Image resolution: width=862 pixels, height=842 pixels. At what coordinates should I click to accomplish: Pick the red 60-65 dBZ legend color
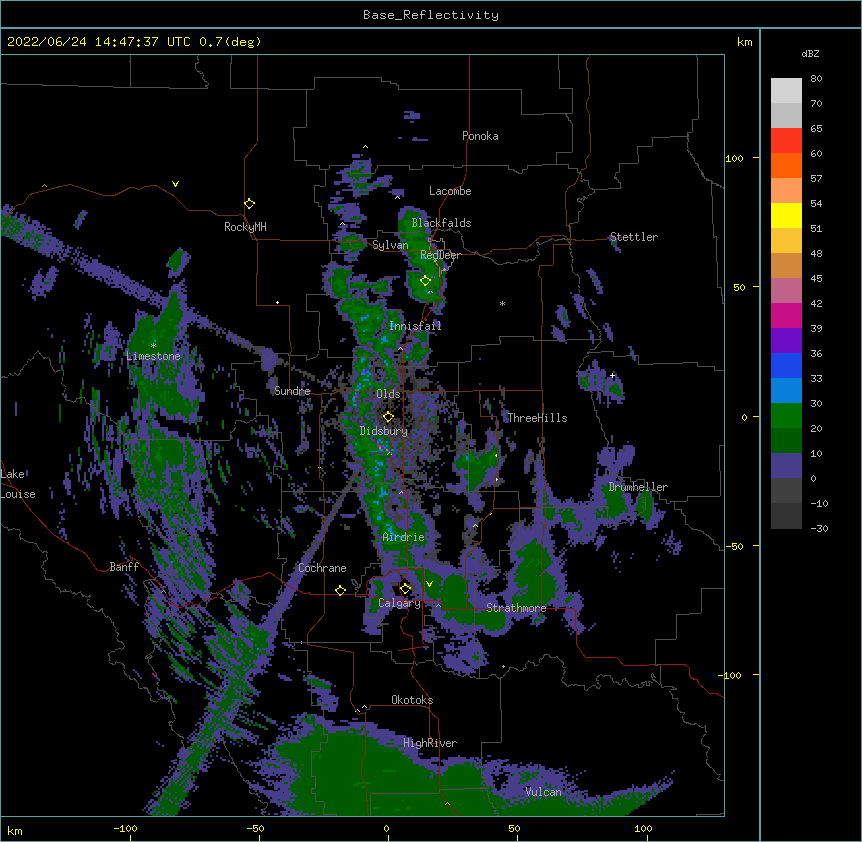click(x=786, y=140)
